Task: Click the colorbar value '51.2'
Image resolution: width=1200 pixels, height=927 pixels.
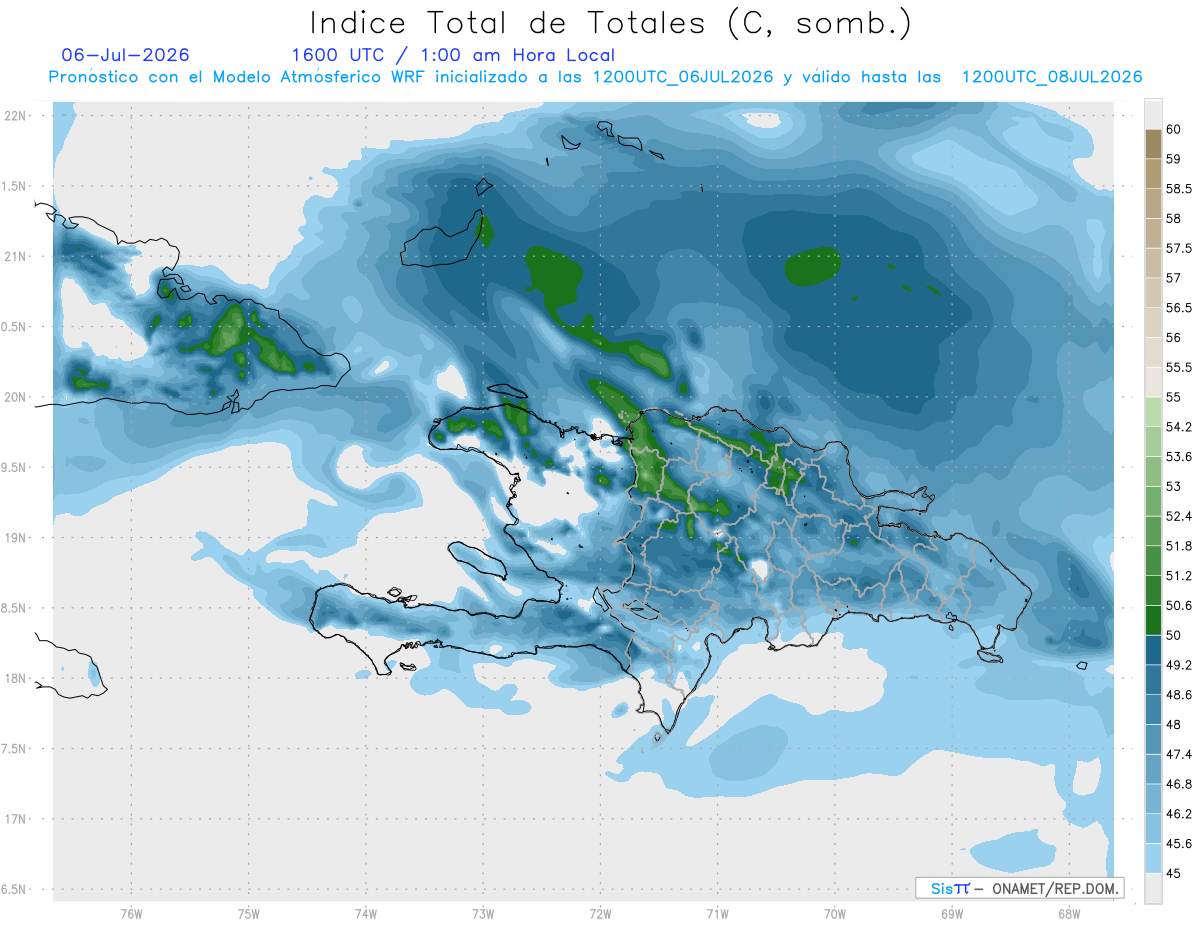Action: point(1179,576)
